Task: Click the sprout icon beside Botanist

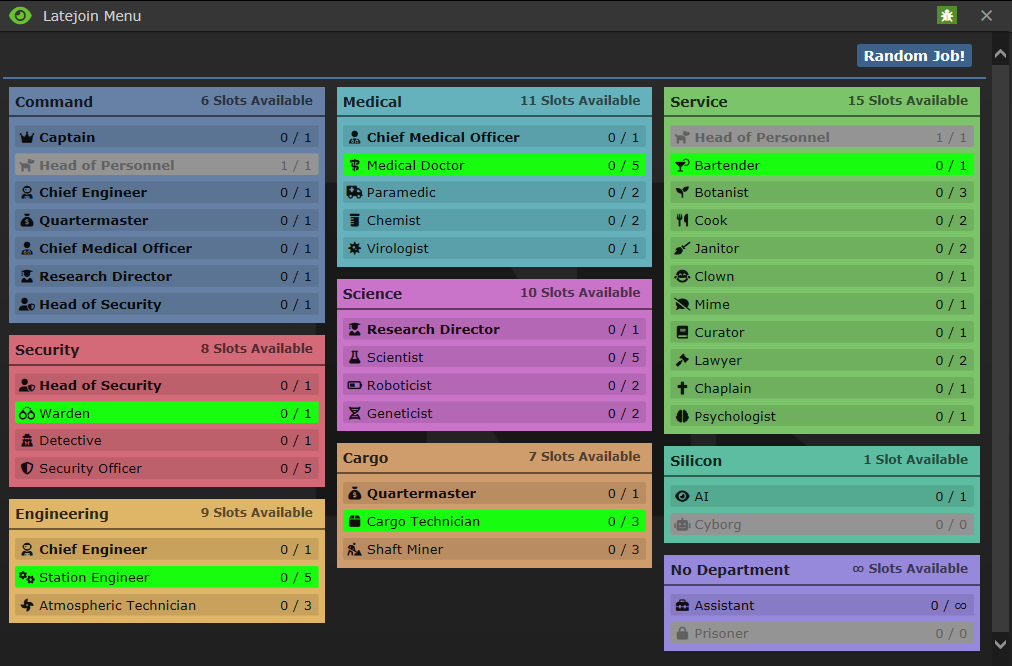Action: [x=682, y=192]
